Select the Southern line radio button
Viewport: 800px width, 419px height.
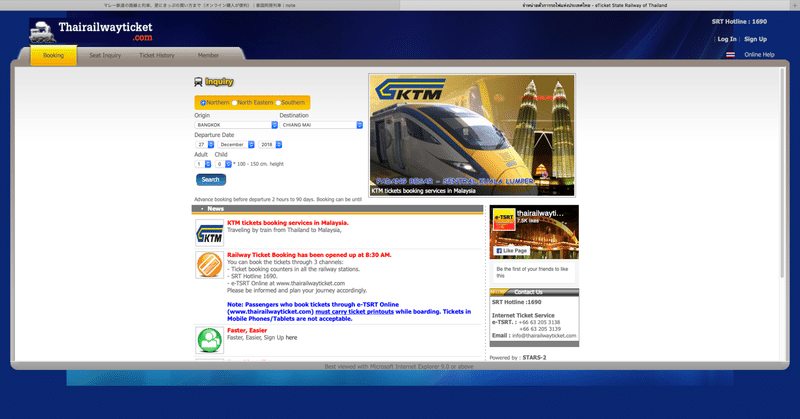pyautogui.click(x=278, y=103)
